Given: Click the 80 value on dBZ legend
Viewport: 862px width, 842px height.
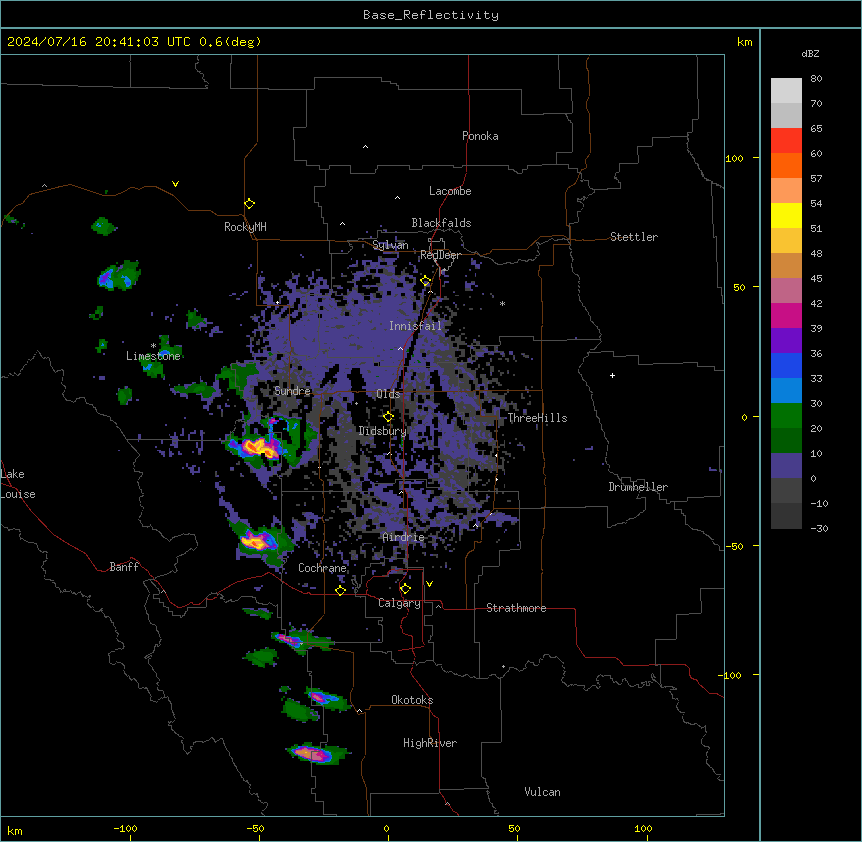Looking at the screenshot, I should [x=816, y=79].
